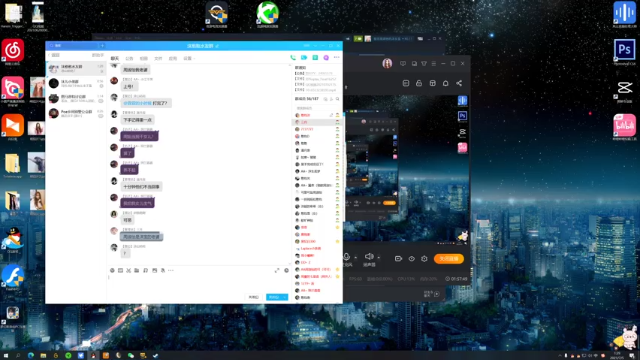Click the camera icon in the streaming control bar
This screenshot has width=640, height=360.
tap(398, 259)
